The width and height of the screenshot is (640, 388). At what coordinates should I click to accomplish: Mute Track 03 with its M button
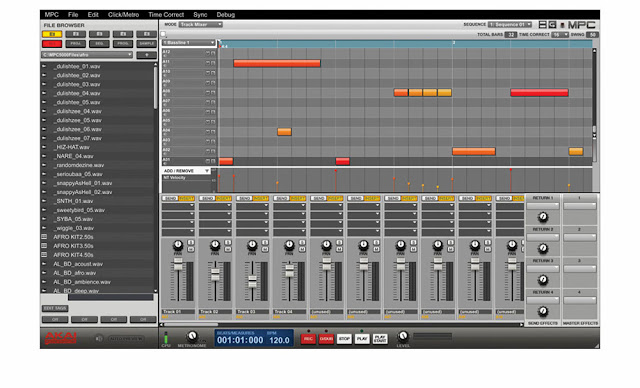point(265,249)
